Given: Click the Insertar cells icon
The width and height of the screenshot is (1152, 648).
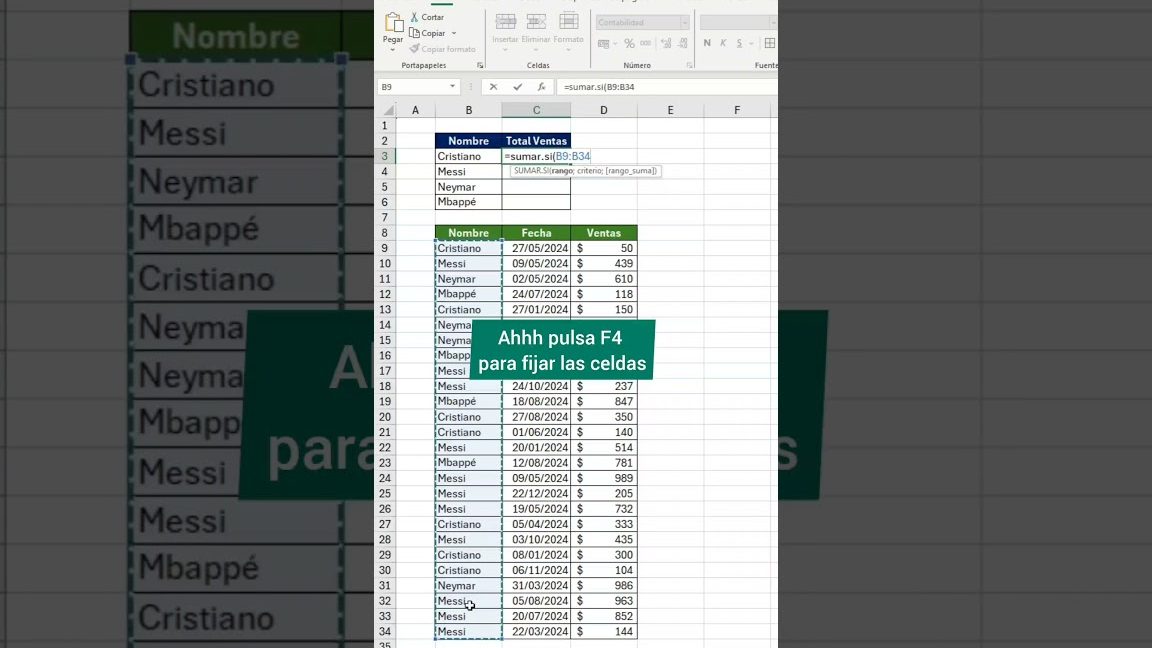Looking at the screenshot, I should coord(505,22).
